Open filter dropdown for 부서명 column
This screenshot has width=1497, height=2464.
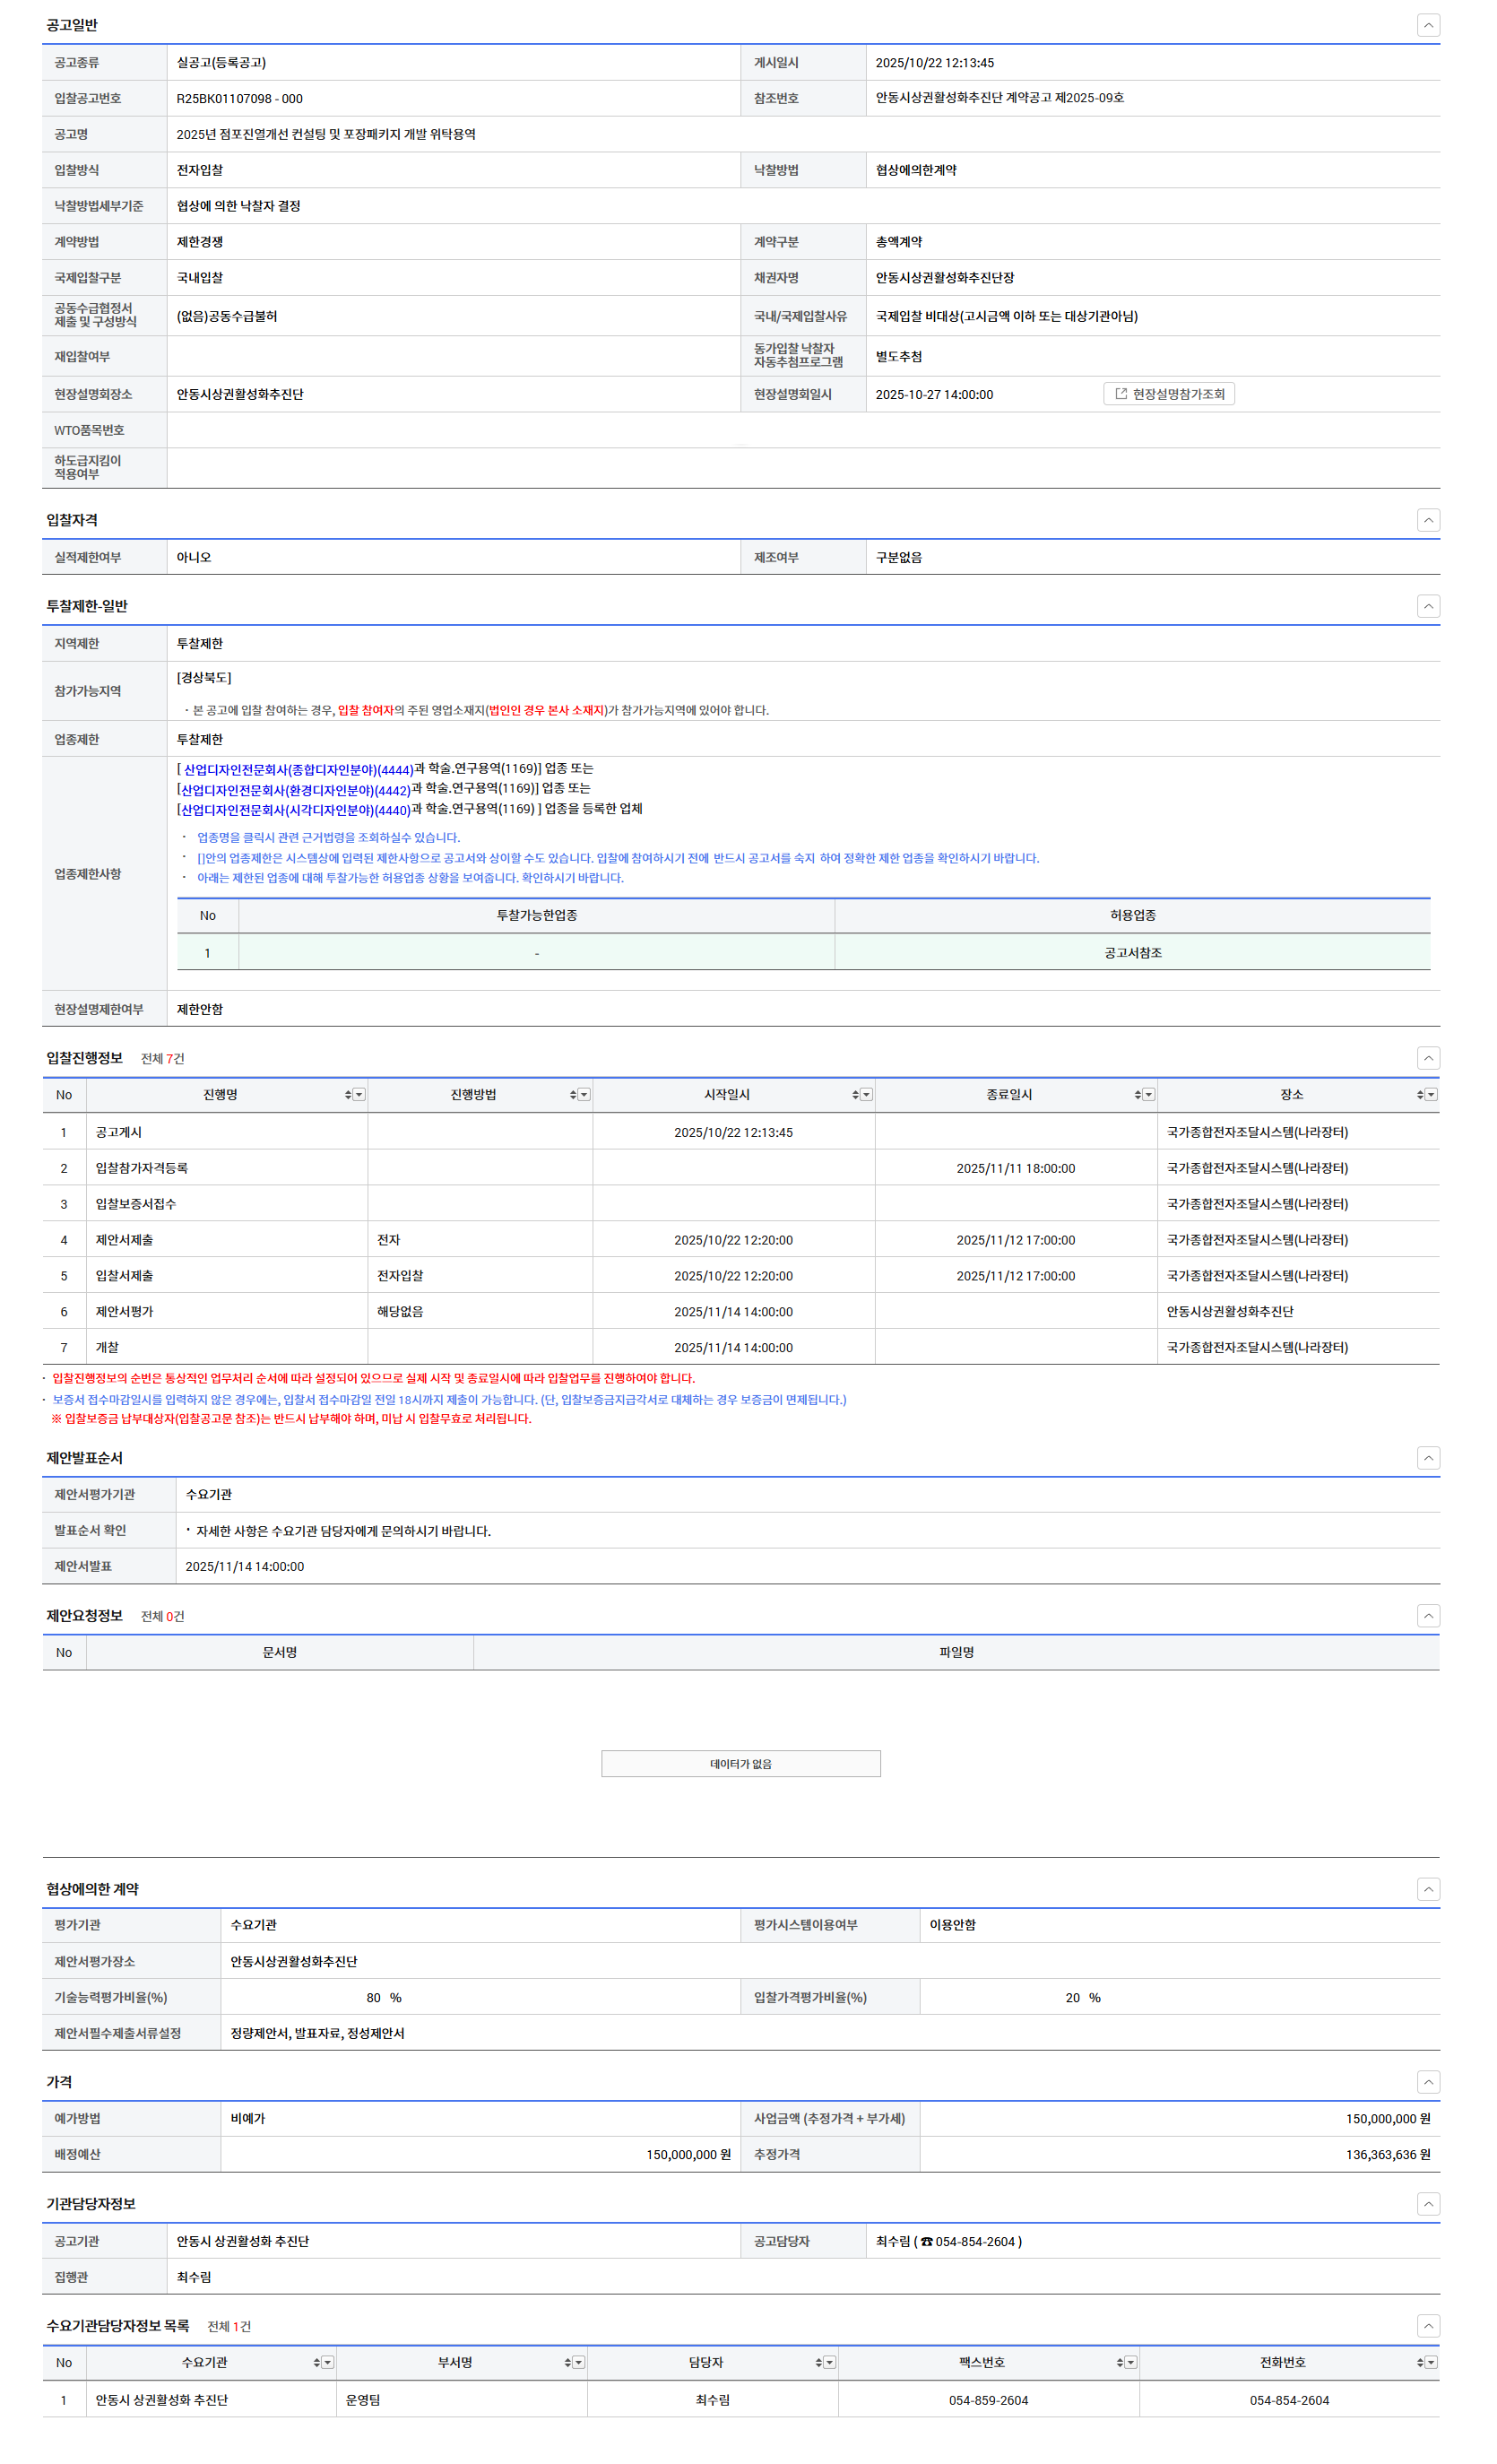[x=578, y=2362]
